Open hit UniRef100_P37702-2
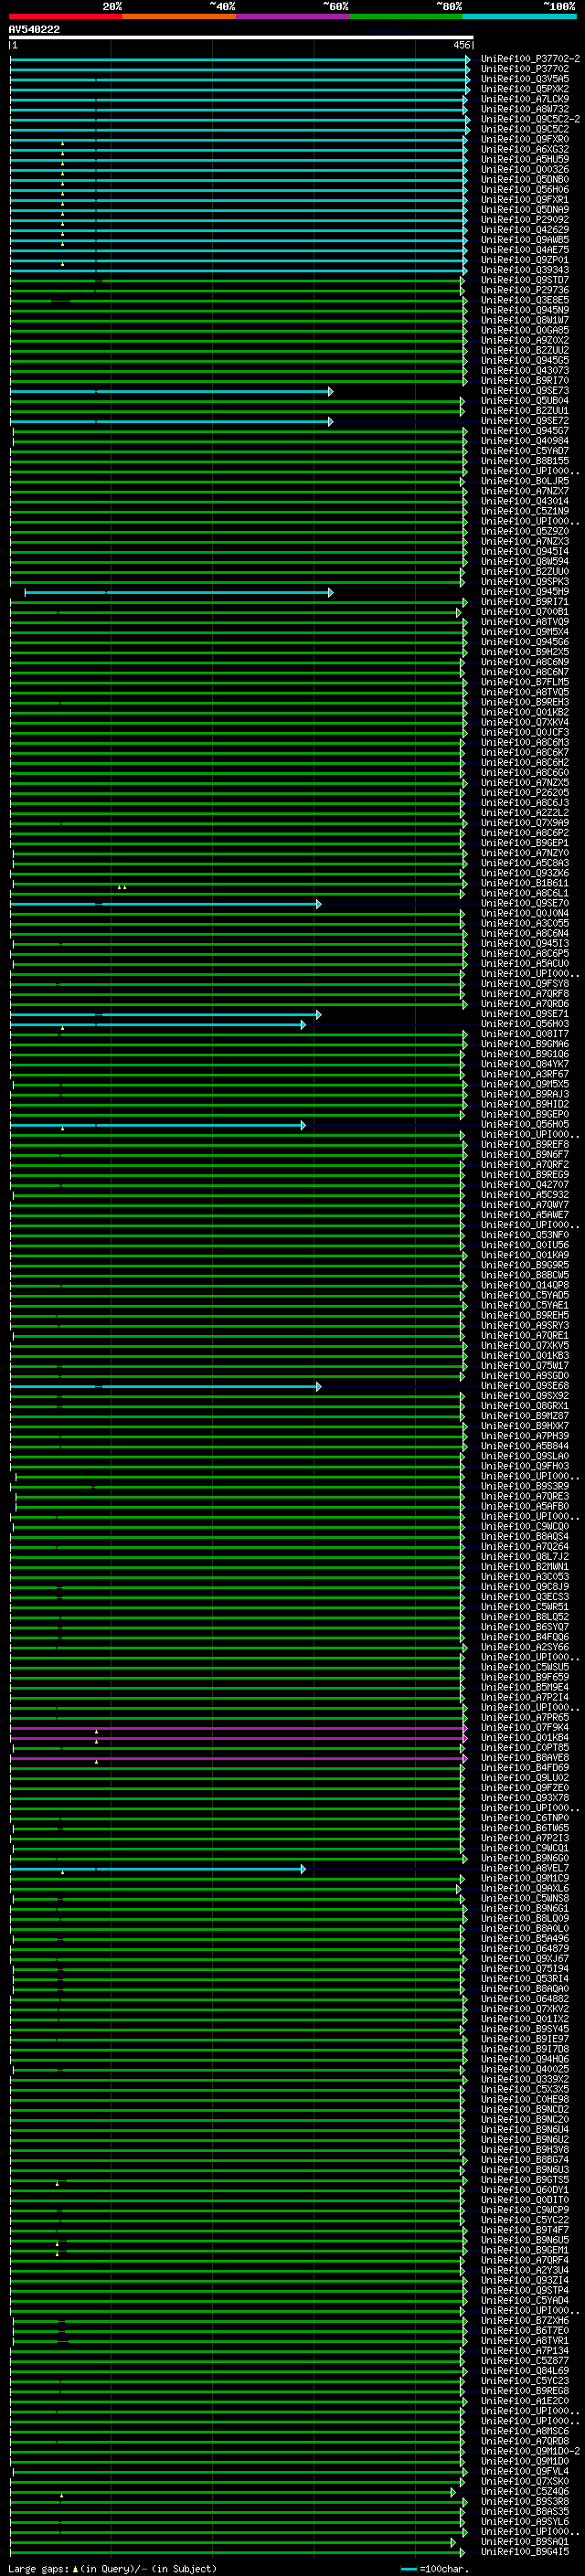Screen dimensions: 585x2576 coord(530,59)
